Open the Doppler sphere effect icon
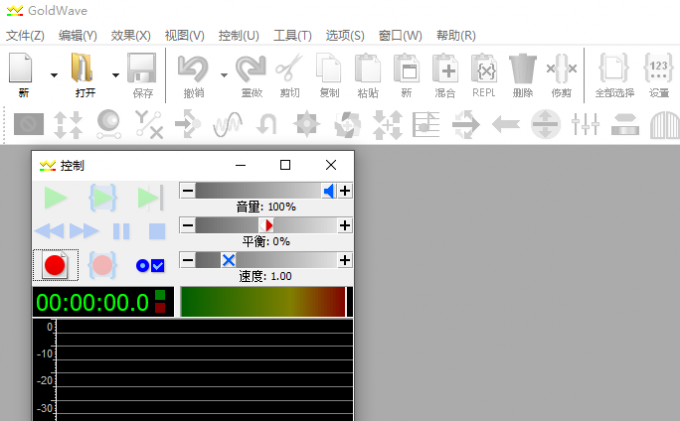 108,124
